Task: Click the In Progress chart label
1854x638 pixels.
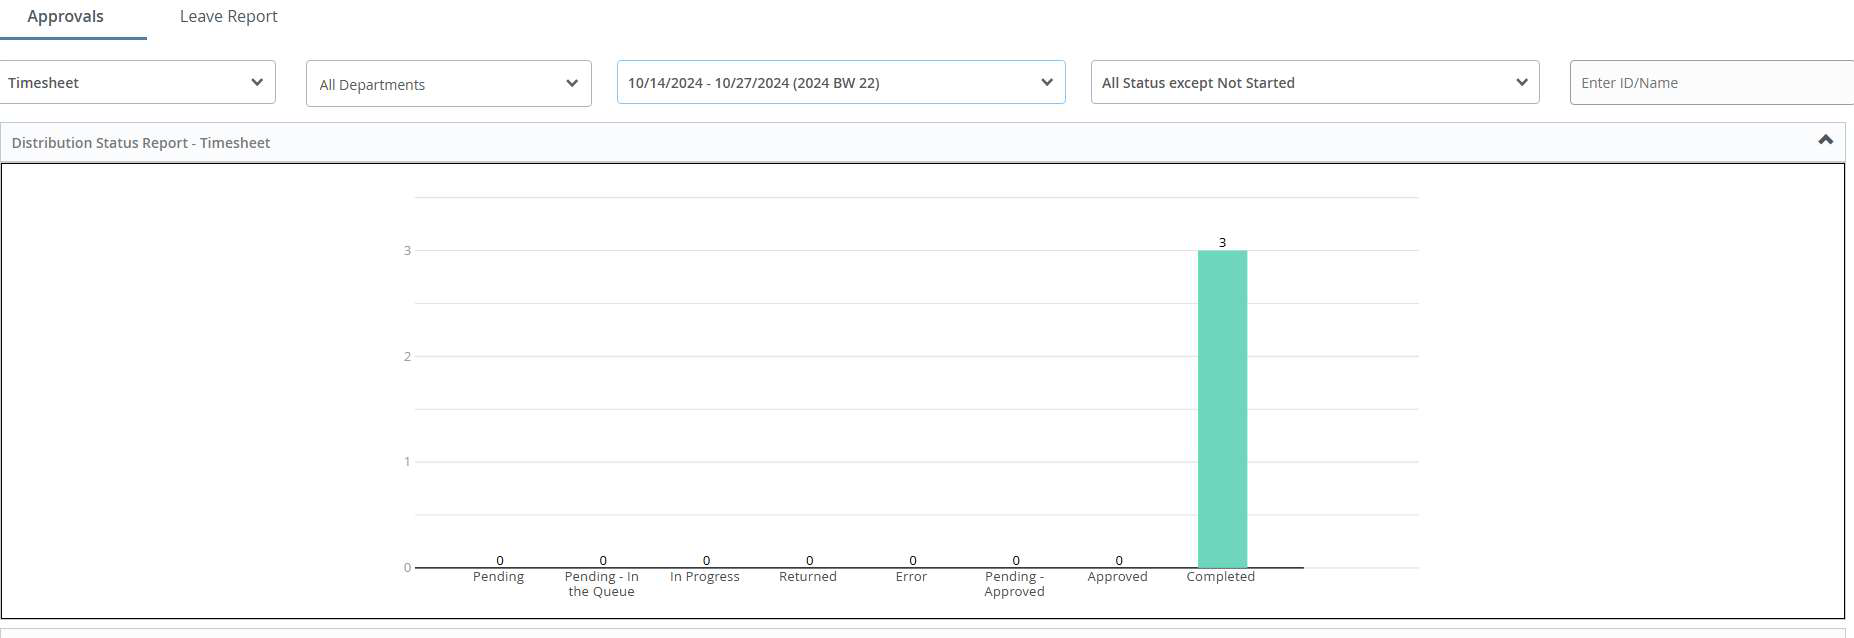Action: (705, 577)
